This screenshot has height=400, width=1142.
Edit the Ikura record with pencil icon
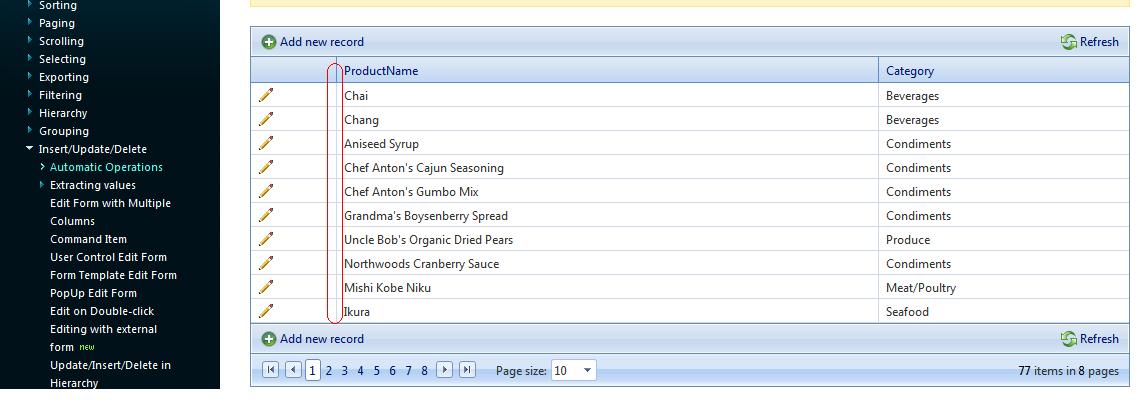pos(266,311)
